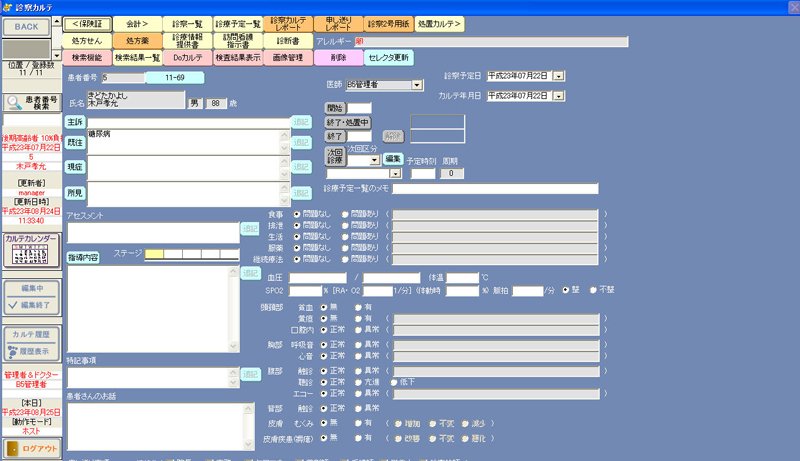This screenshot has height=461, width=800.
Task: Open the 診療予定一覧 tab
Action: pyautogui.click(x=238, y=24)
